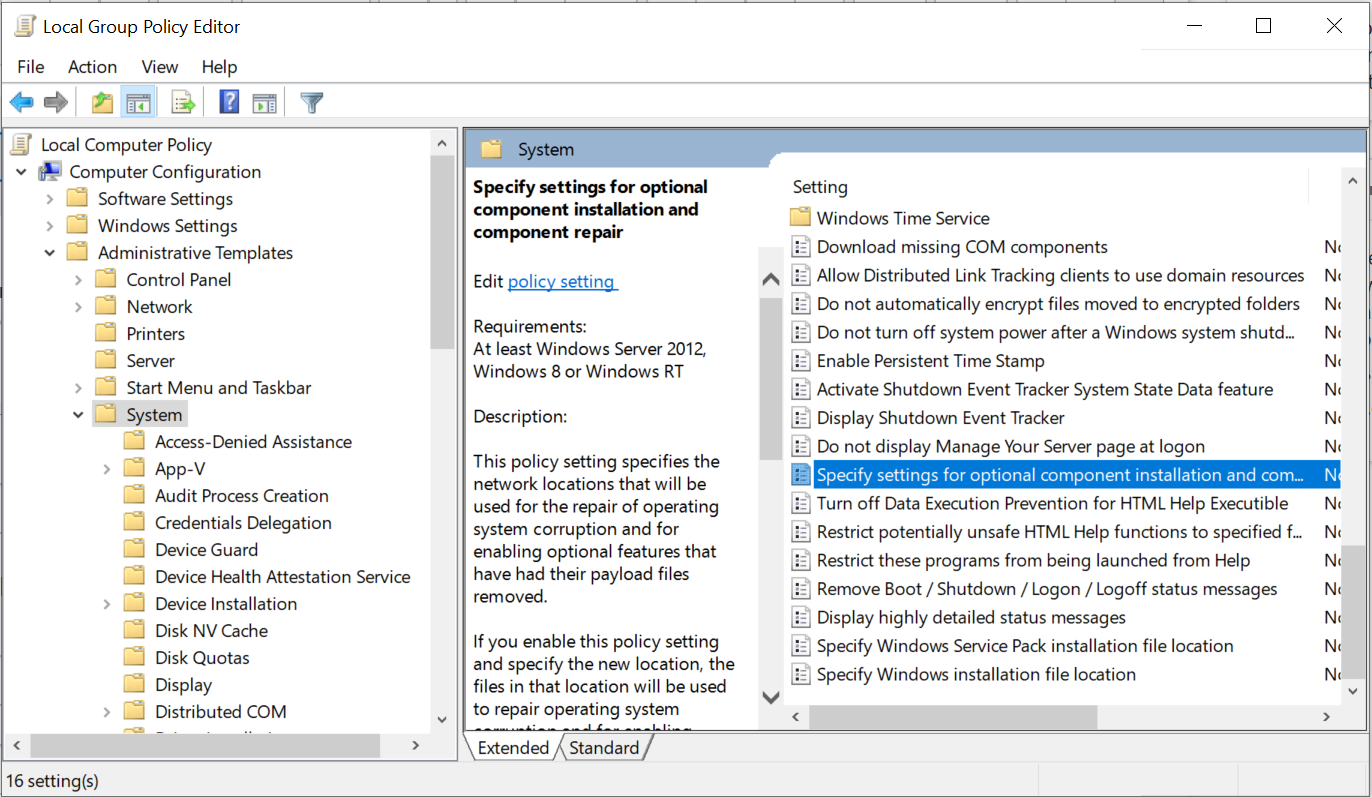The image size is (1372, 797).
Task: Collapse the Administrative Templates tree node
Action: [x=50, y=253]
